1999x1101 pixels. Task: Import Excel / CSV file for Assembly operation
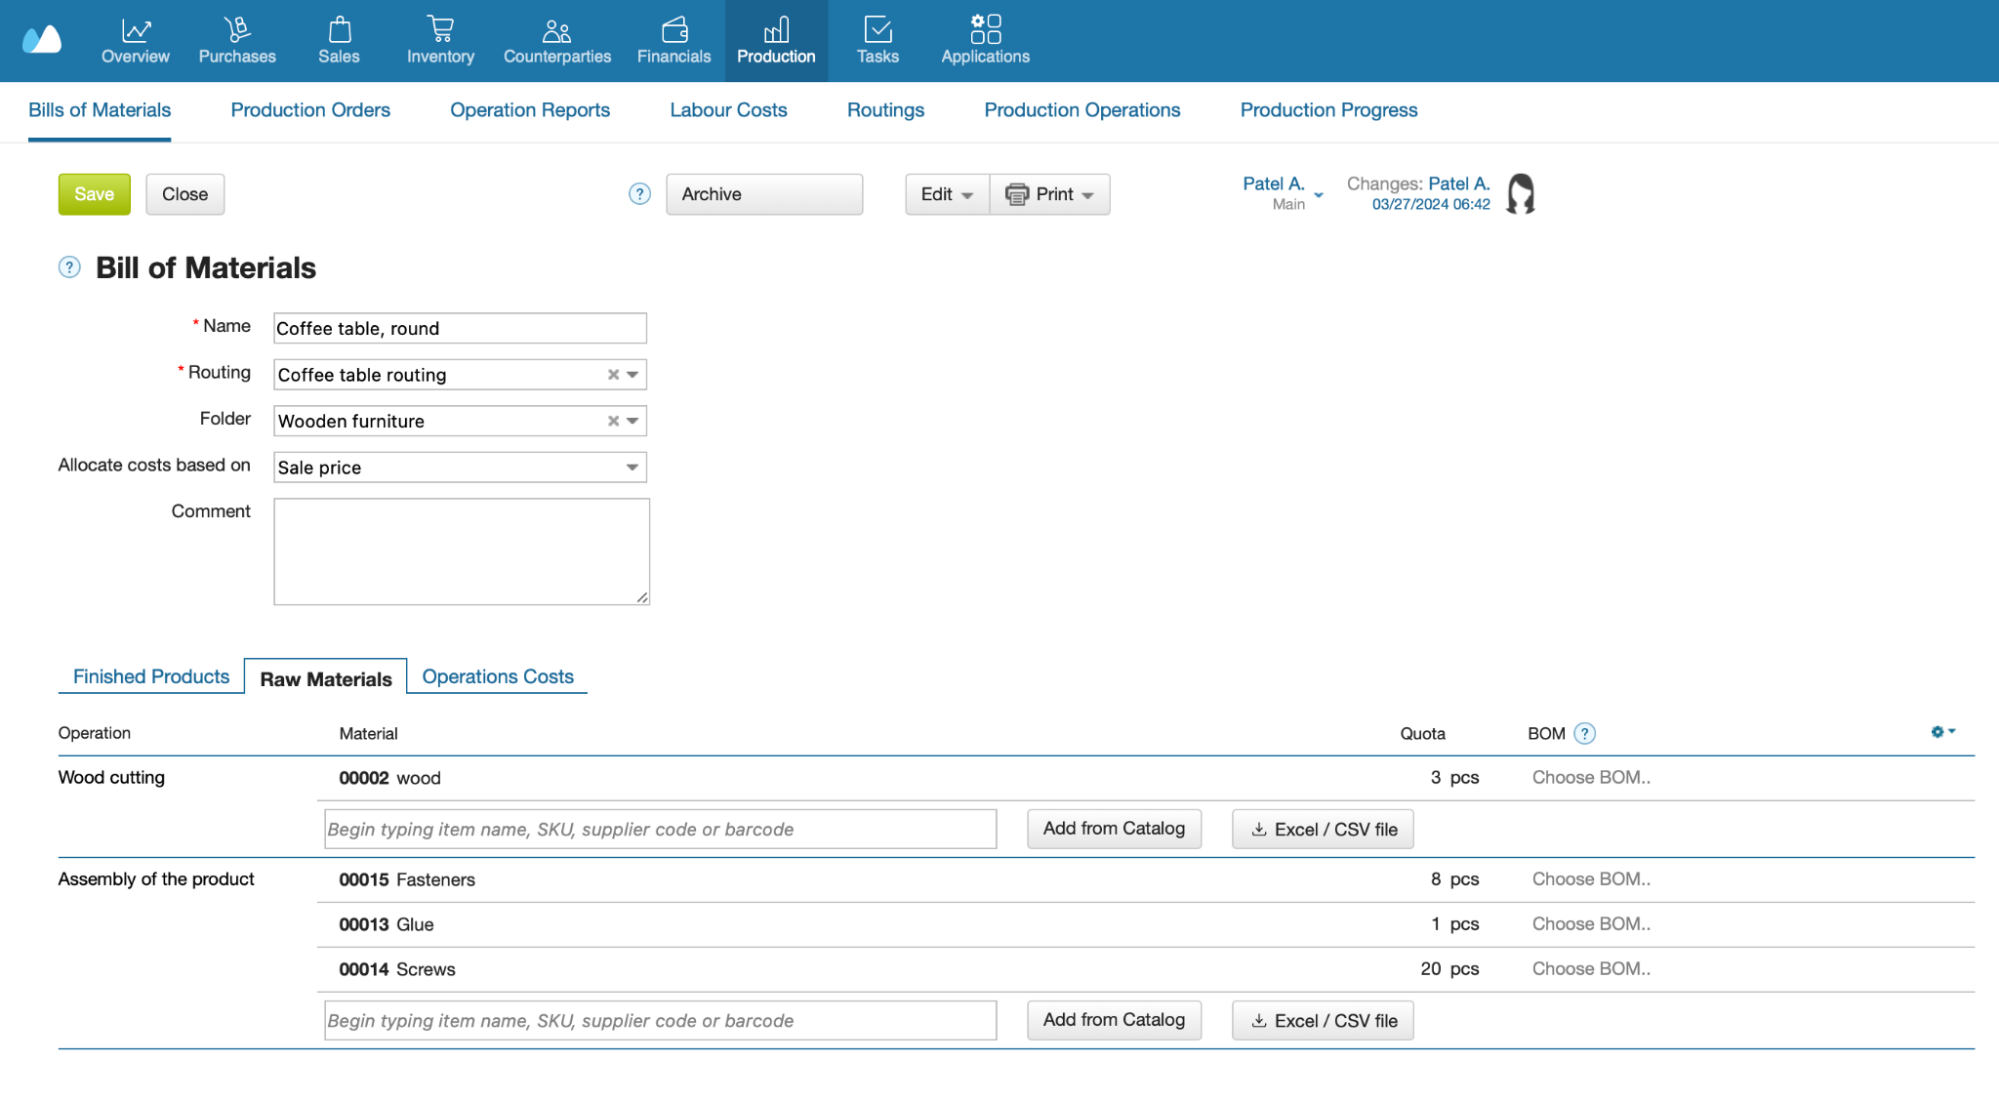pyautogui.click(x=1323, y=1021)
